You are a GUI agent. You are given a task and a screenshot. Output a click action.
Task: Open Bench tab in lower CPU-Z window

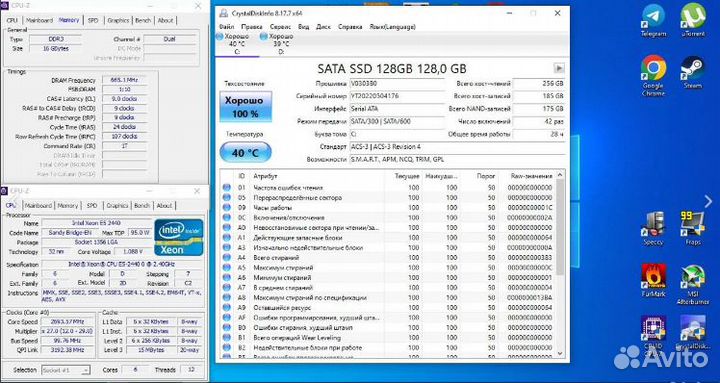tap(141, 205)
